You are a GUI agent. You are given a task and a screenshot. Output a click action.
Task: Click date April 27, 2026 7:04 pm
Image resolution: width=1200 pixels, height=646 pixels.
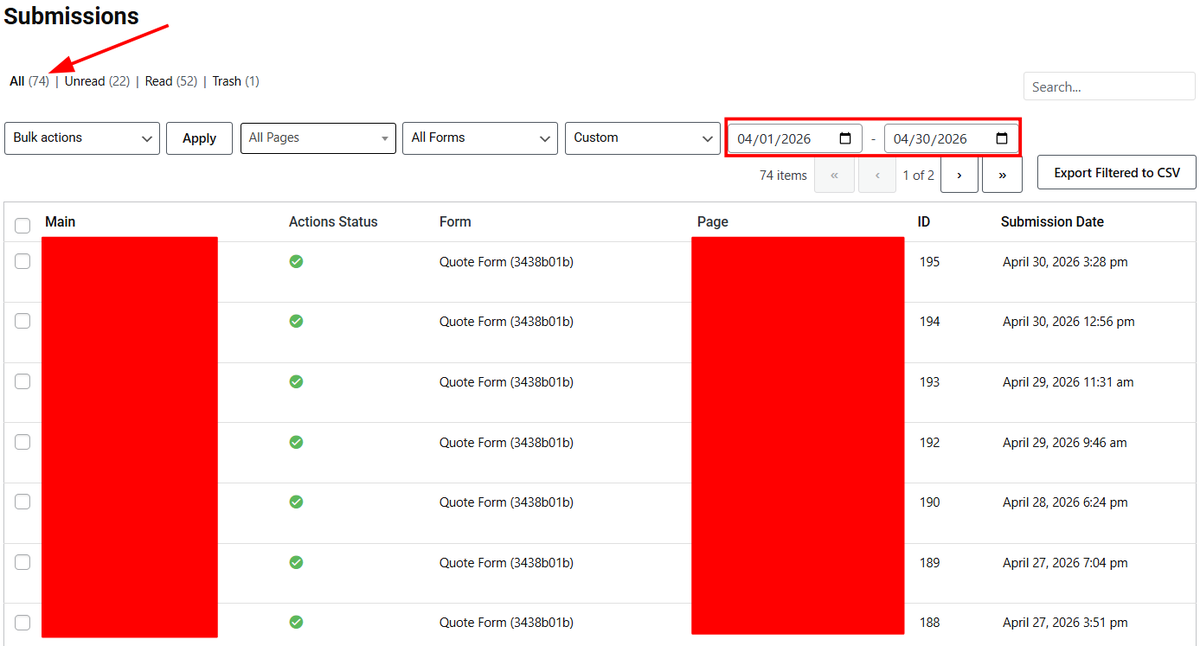coord(1065,563)
